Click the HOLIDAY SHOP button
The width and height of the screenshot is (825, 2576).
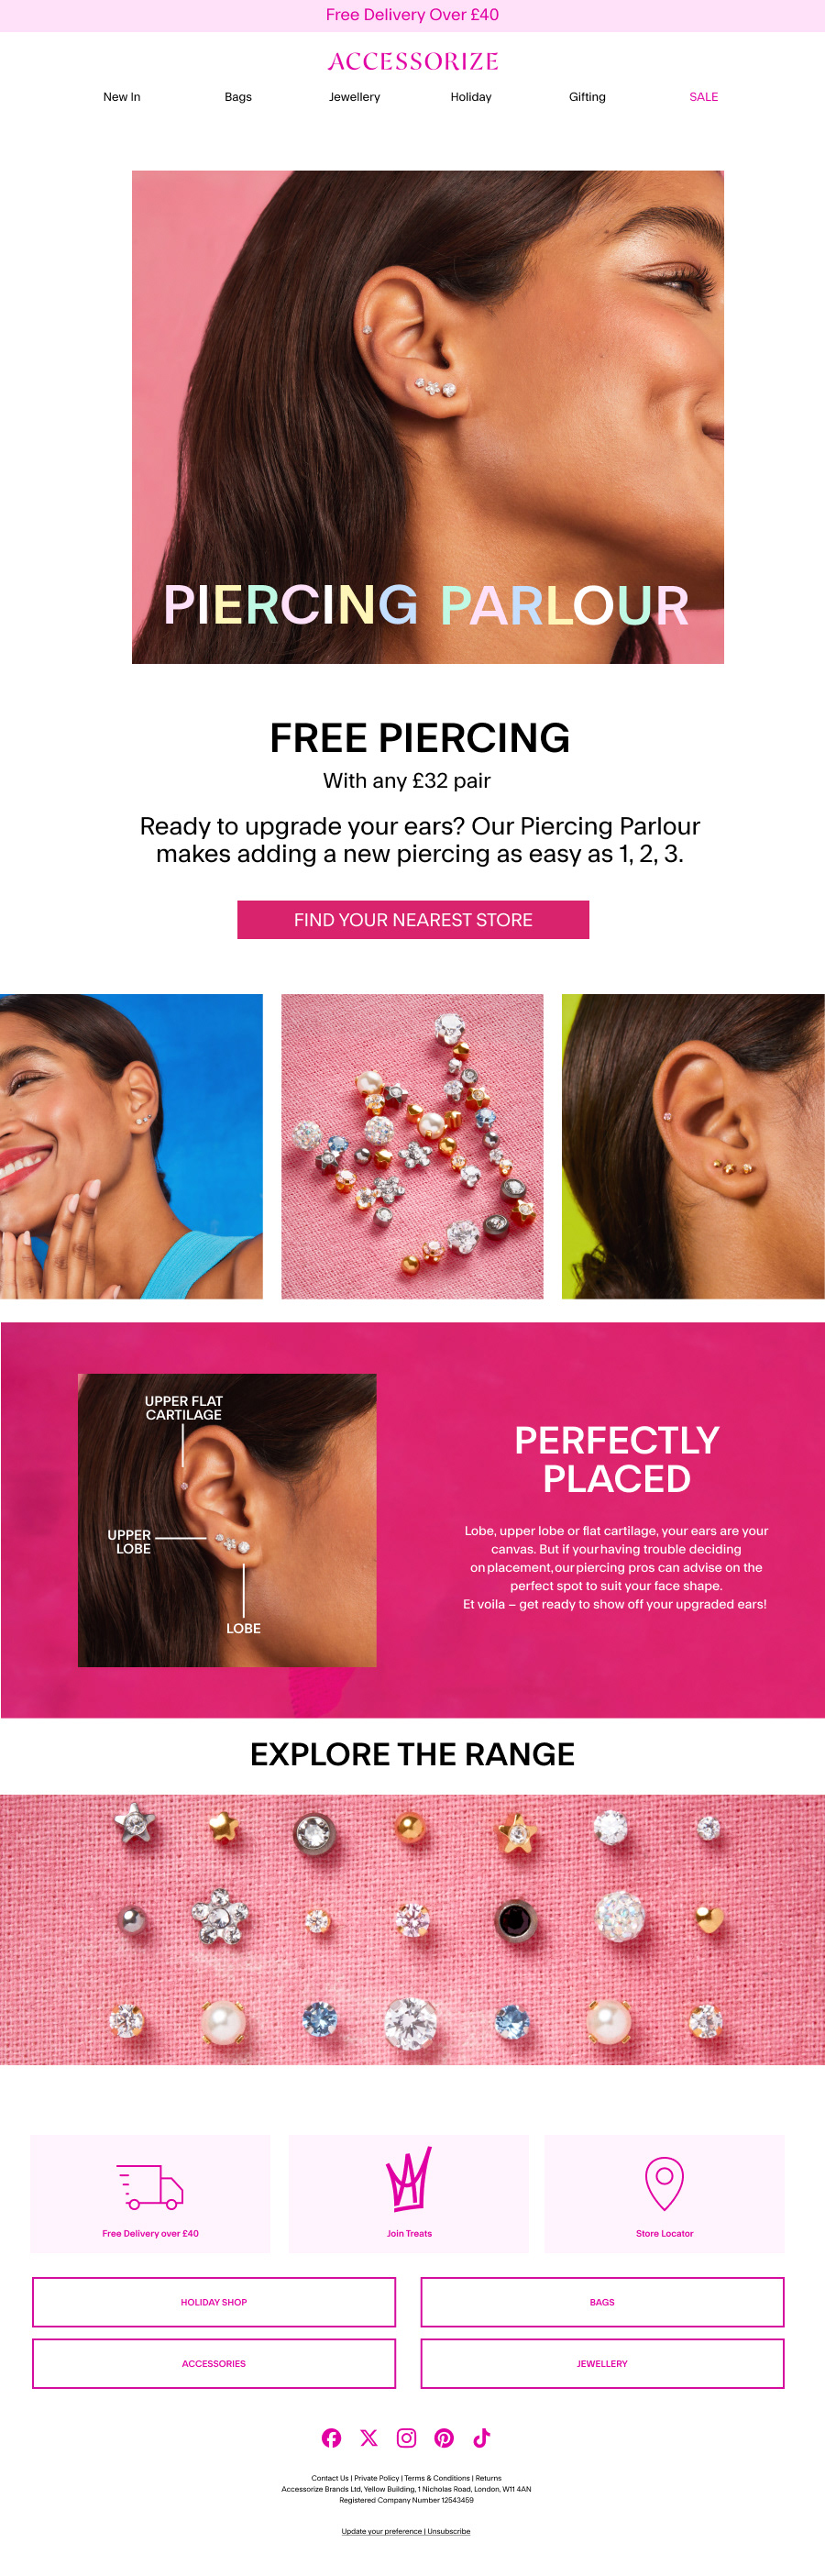pos(214,2301)
